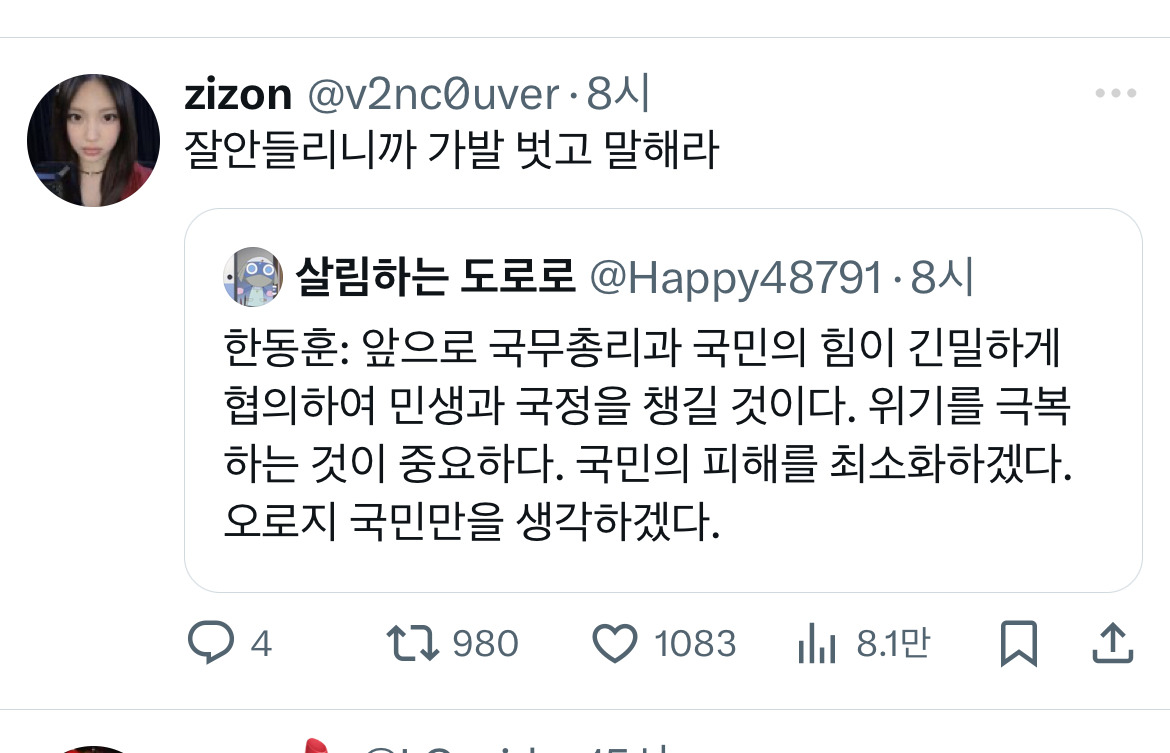The image size is (1170, 753).
Task: Go to zizon display name profile
Action: pyautogui.click(x=238, y=95)
